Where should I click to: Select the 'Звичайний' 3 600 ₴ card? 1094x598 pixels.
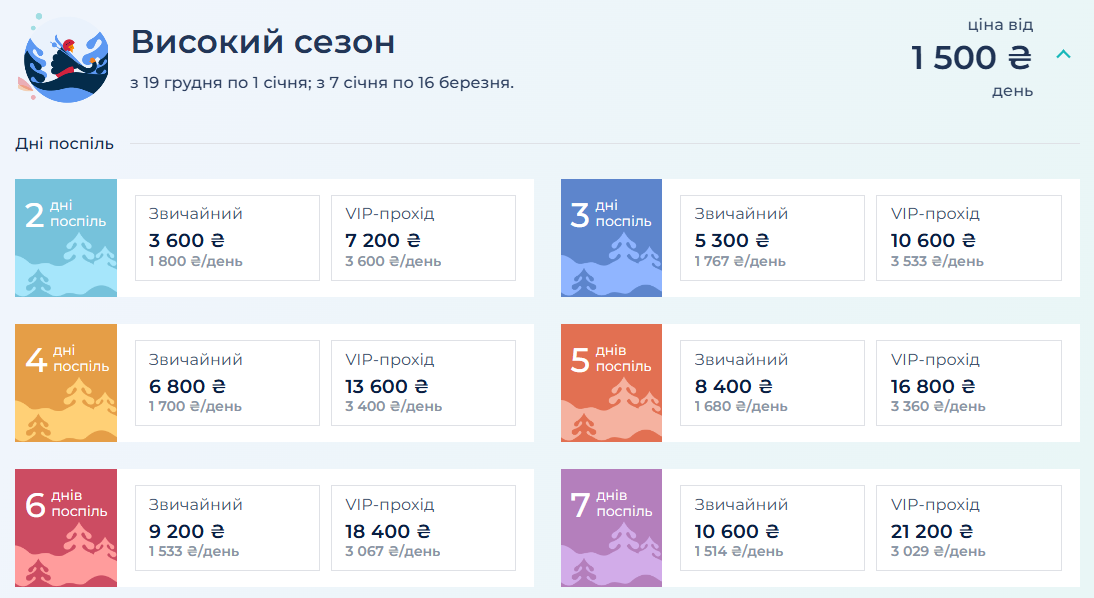click(x=227, y=238)
